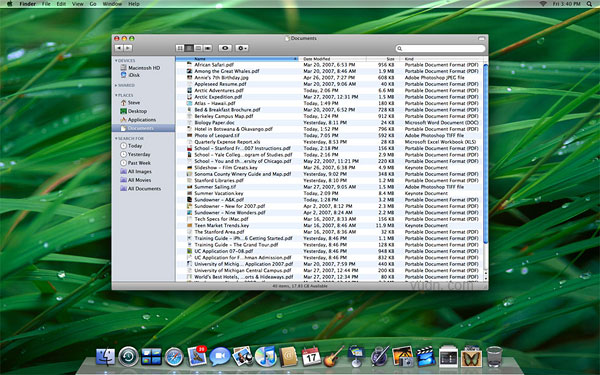Screen dimensions: 600x375
Task: Click the Quick Look eye button
Action: 225,48
